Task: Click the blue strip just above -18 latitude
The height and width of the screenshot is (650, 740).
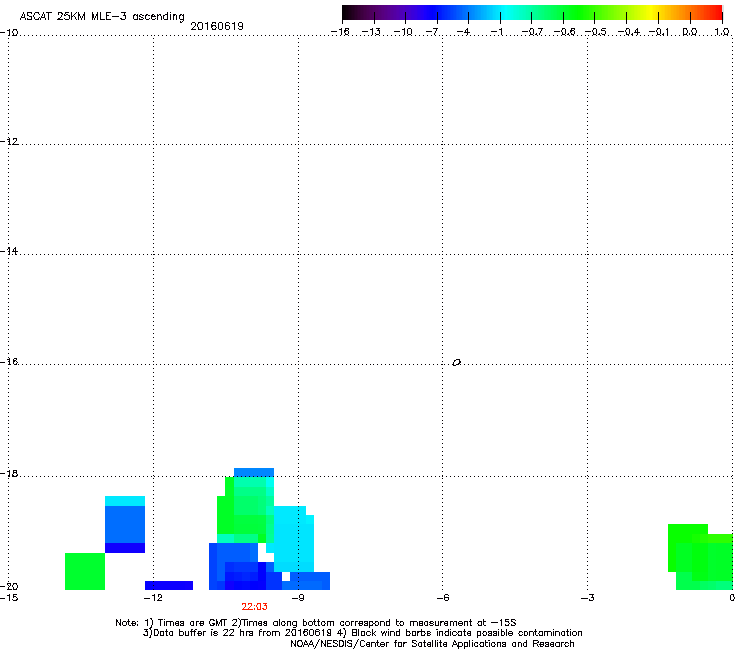Action: (254, 473)
